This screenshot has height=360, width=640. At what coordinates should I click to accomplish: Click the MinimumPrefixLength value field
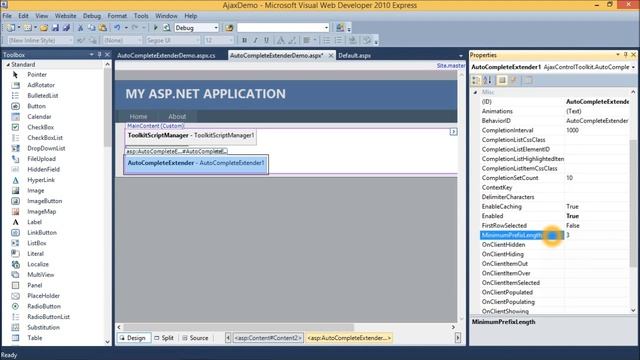pos(597,235)
